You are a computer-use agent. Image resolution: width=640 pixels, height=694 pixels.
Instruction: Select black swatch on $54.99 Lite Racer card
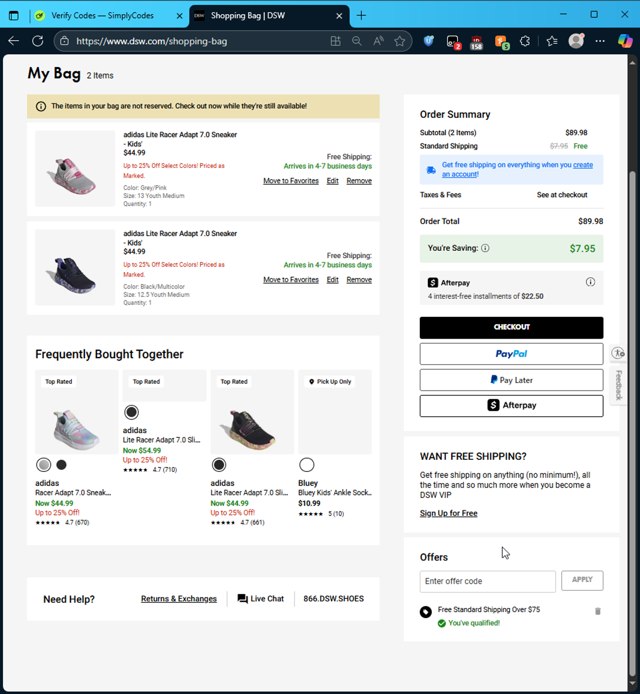131,412
